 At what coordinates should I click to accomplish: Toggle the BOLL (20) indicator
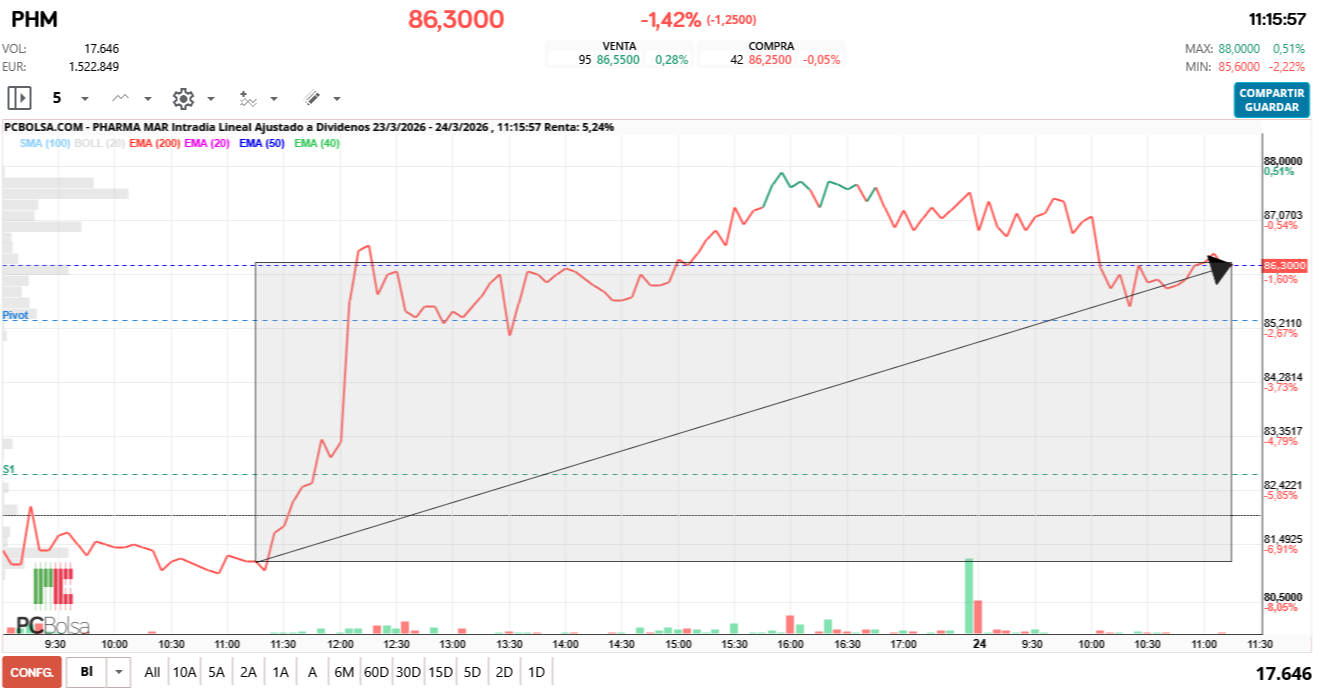pyautogui.click(x=100, y=143)
